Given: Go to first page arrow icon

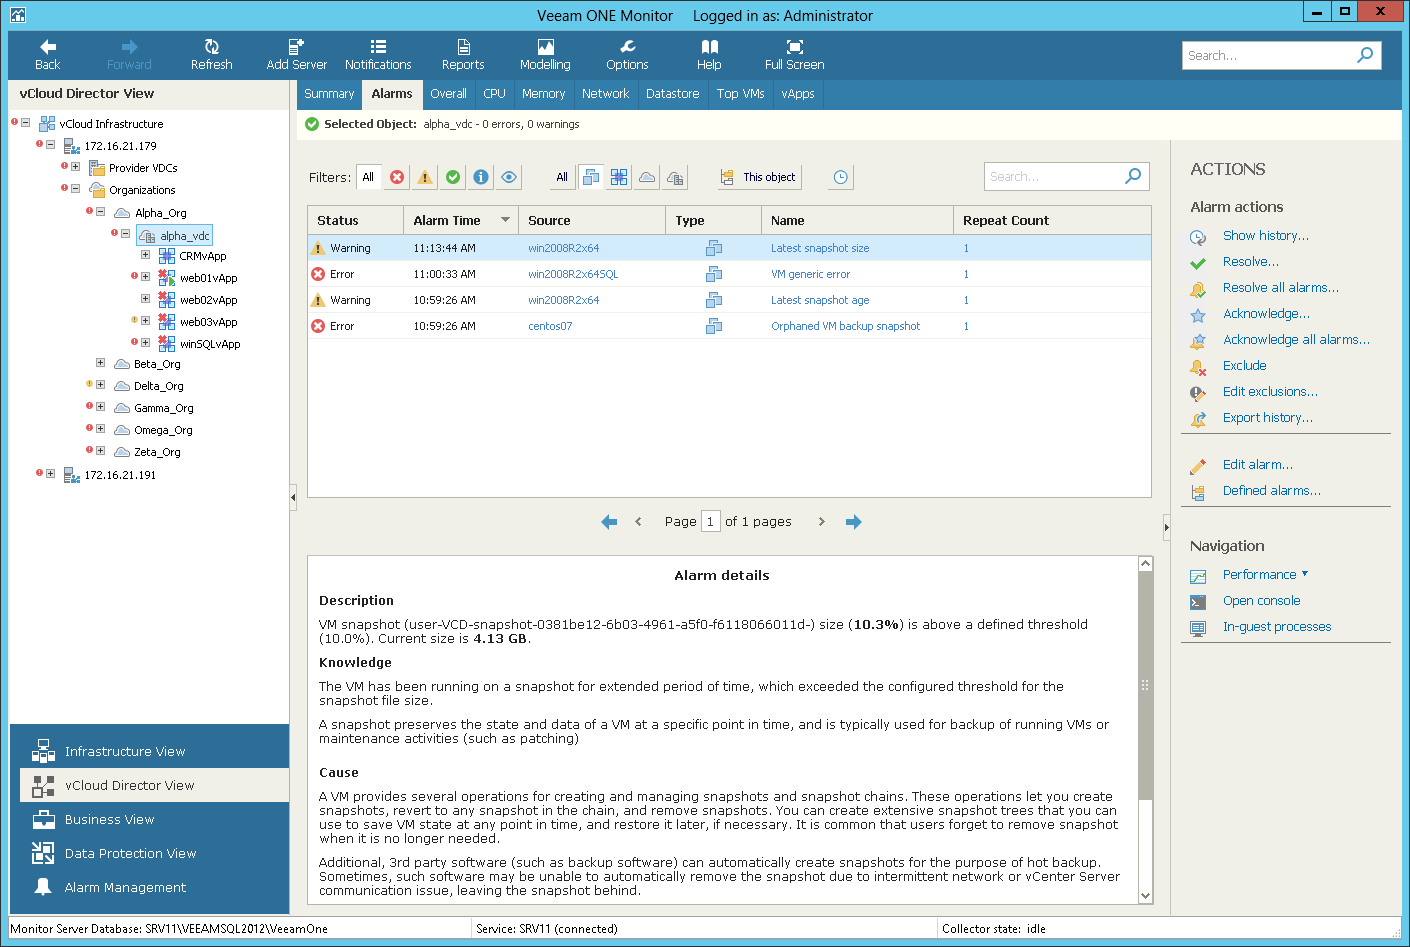Looking at the screenshot, I should pos(609,522).
